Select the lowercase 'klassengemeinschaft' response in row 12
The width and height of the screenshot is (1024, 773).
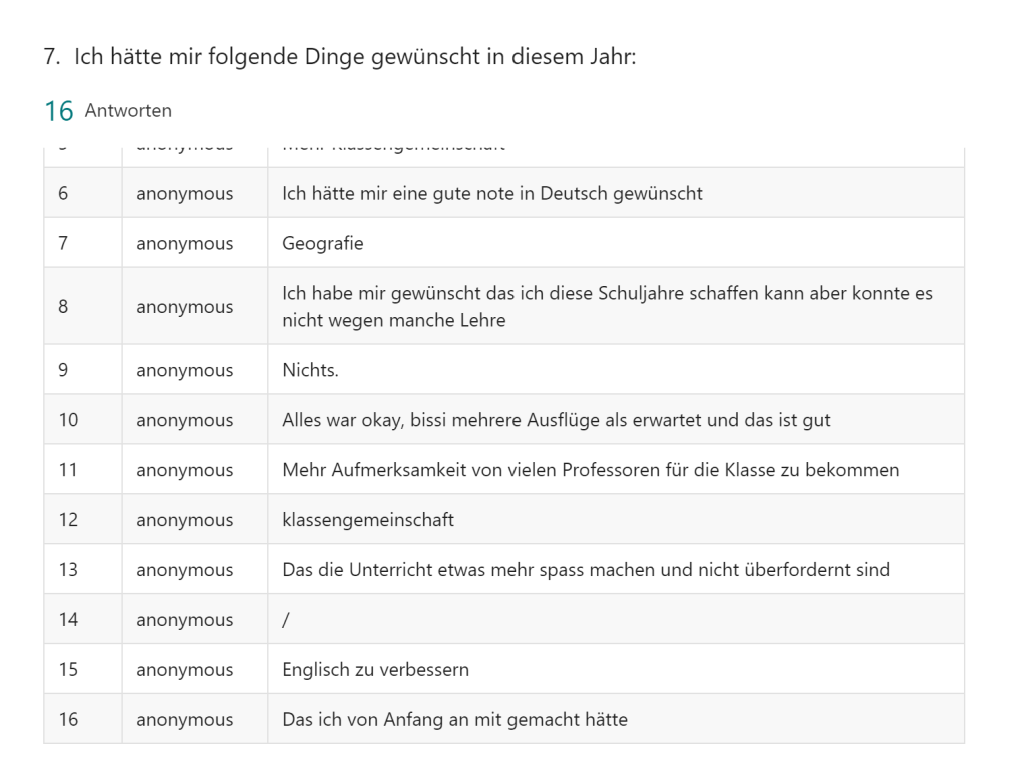(x=368, y=520)
